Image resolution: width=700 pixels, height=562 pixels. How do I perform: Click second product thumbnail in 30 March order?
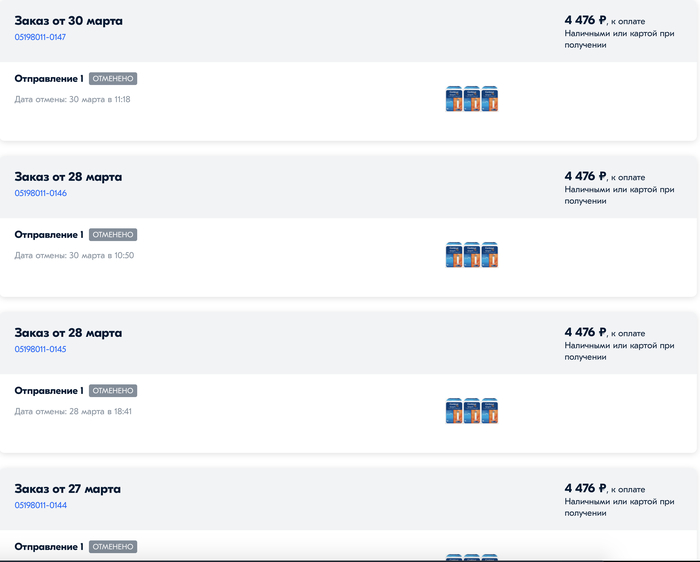coord(472,99)
